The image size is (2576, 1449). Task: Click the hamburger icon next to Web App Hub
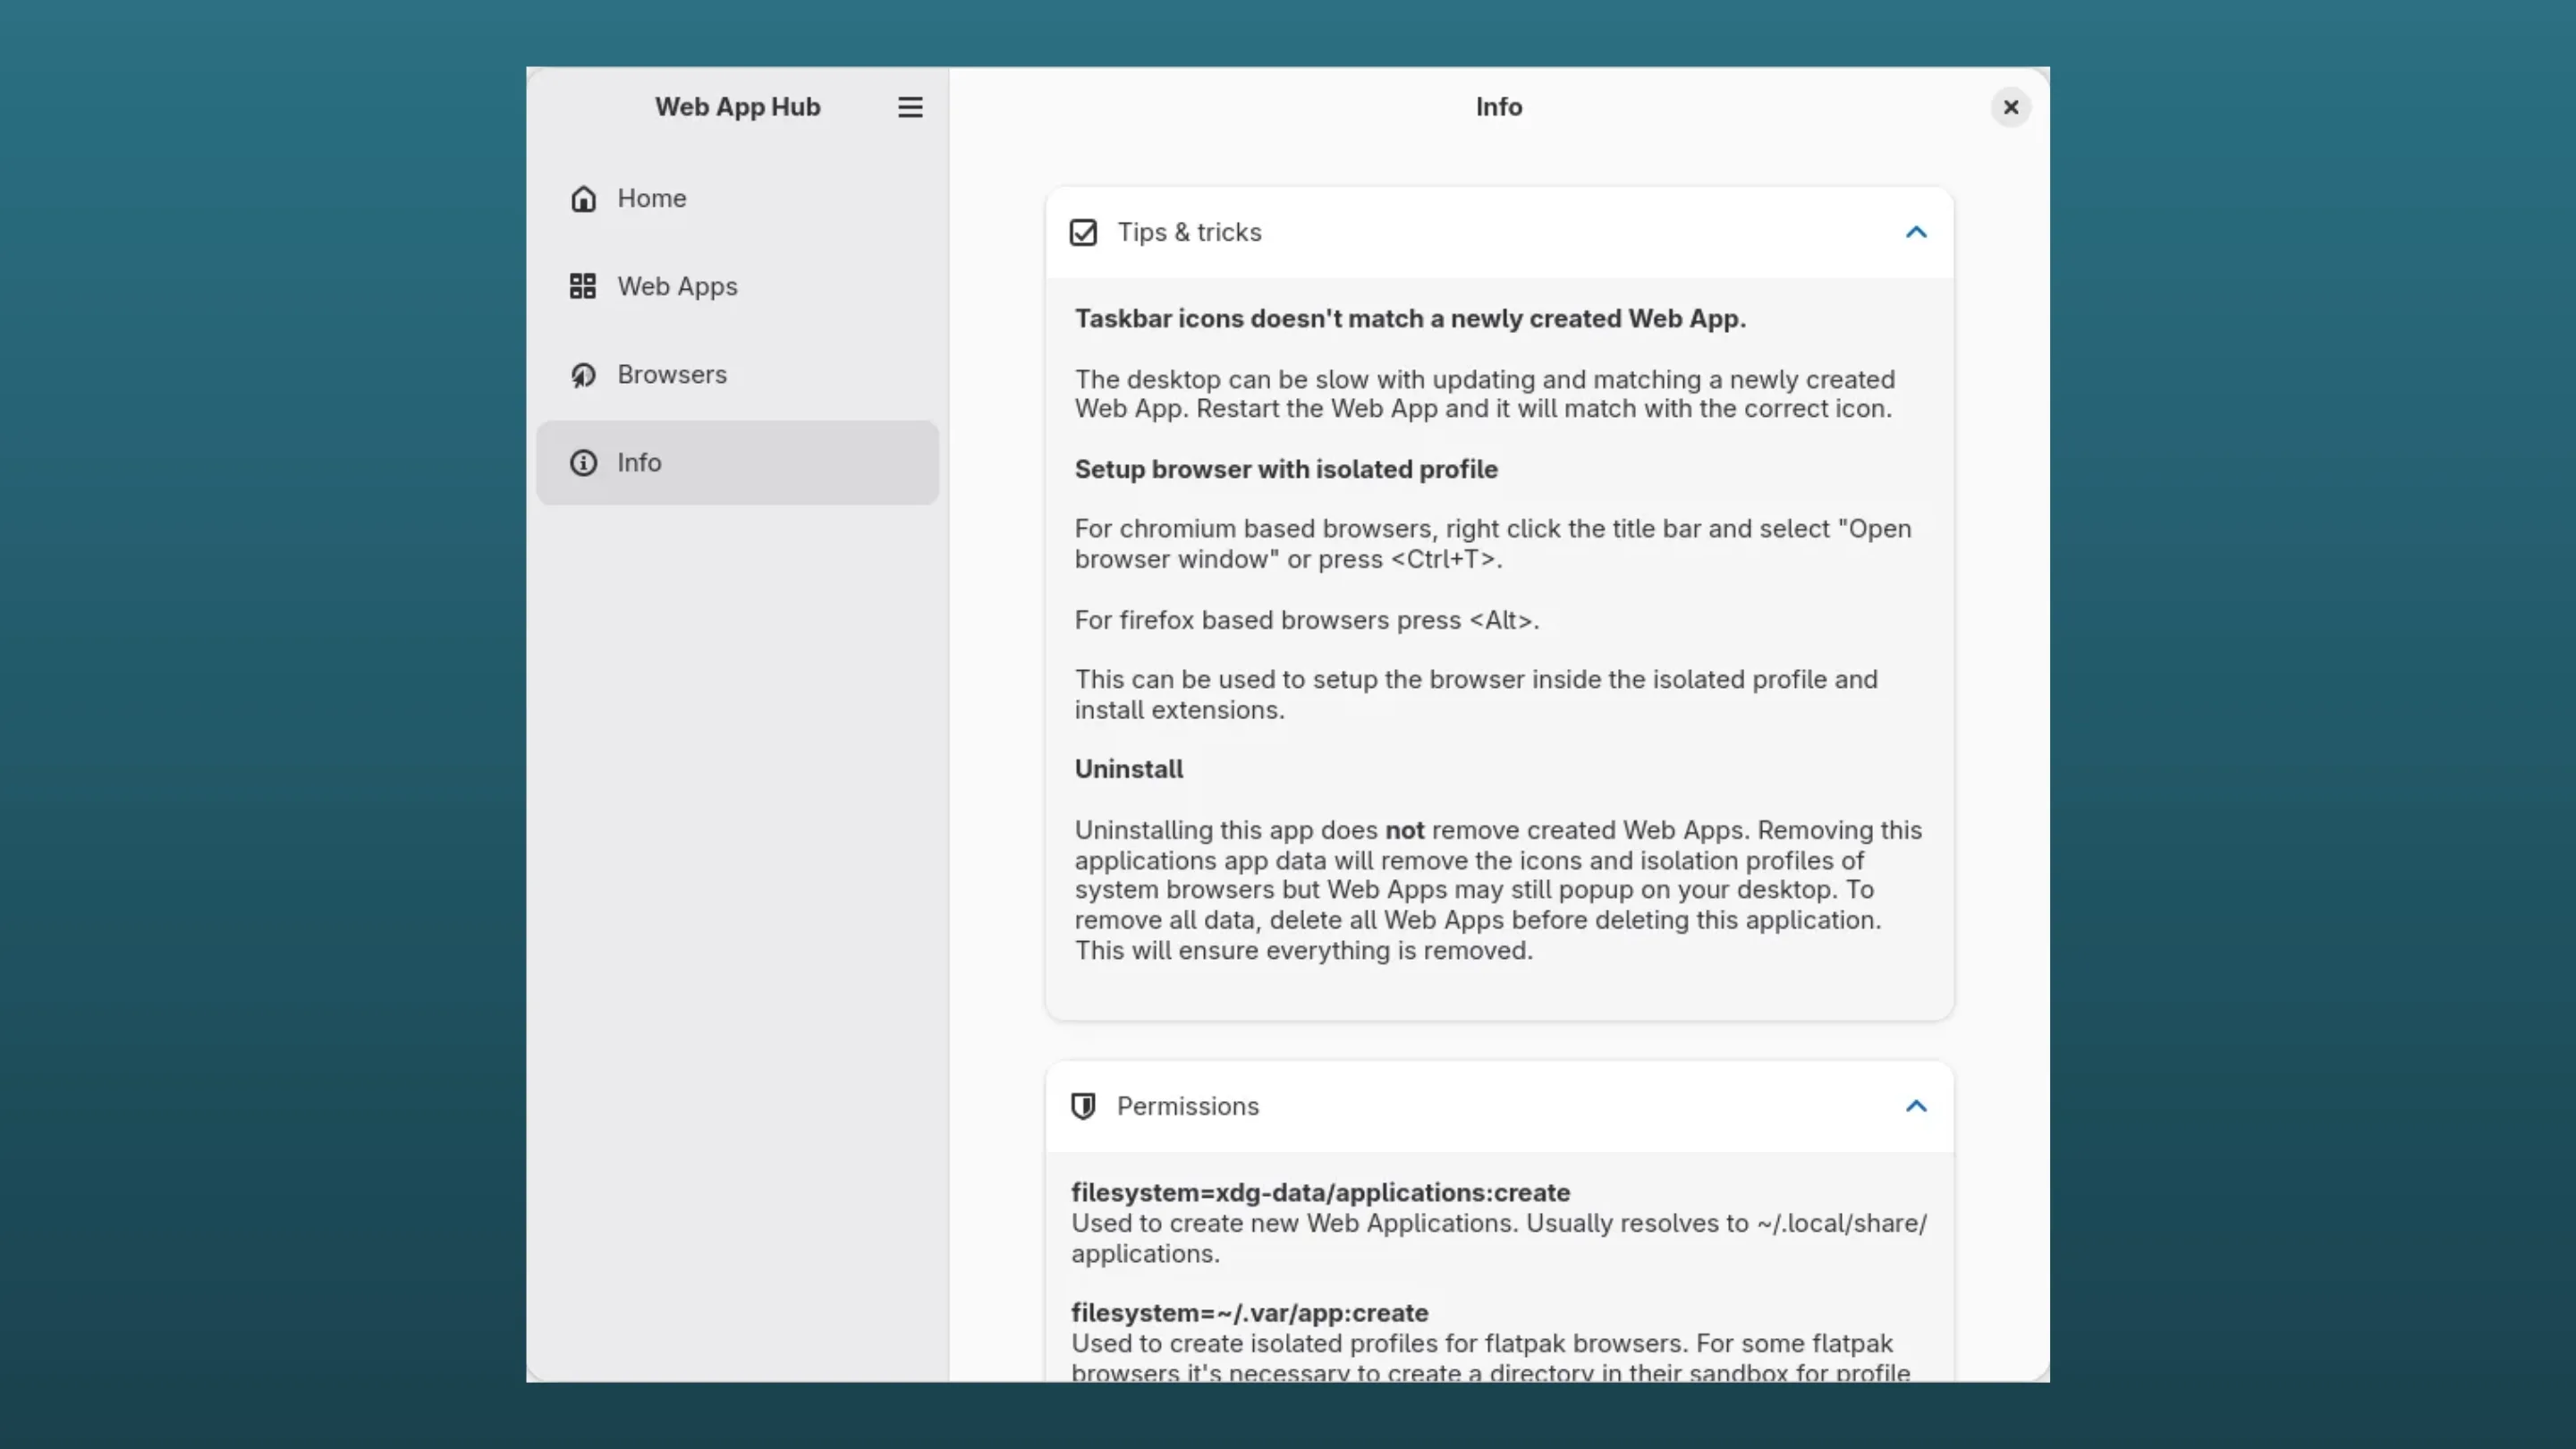pyautogui.click(x=909, y=107)
